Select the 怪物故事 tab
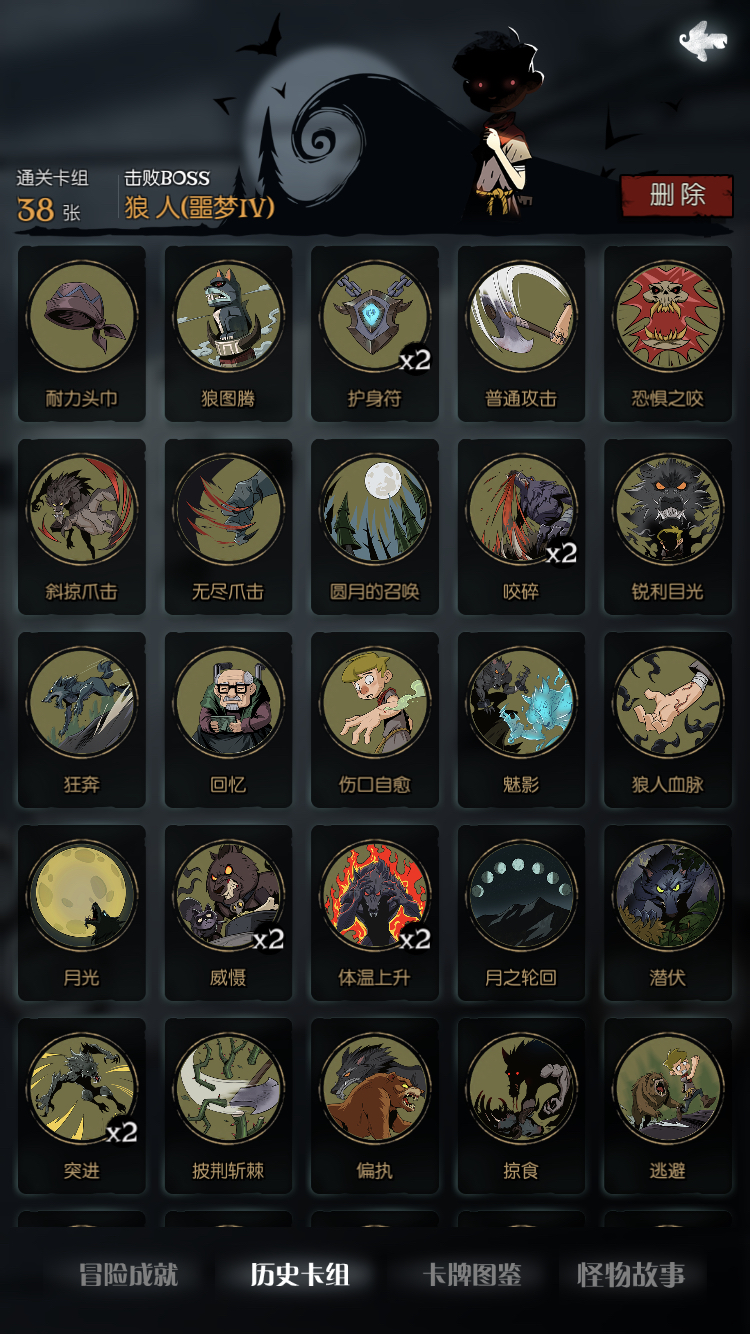Screen dimensions: 750x1334 click(631, 1275)
